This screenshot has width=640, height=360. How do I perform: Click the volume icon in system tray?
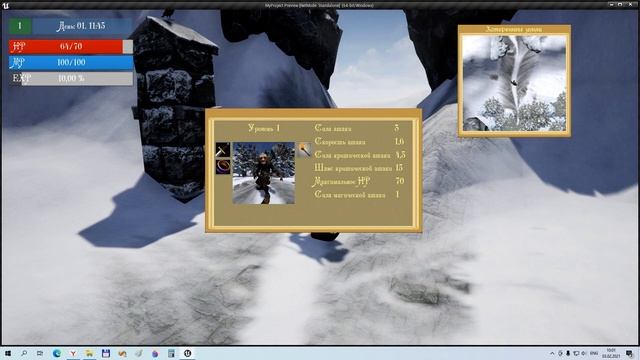click(x=584, y=353)
